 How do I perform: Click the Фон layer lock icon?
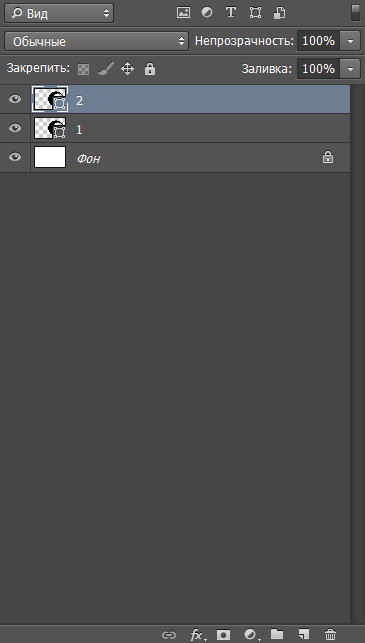pos(328,157)
